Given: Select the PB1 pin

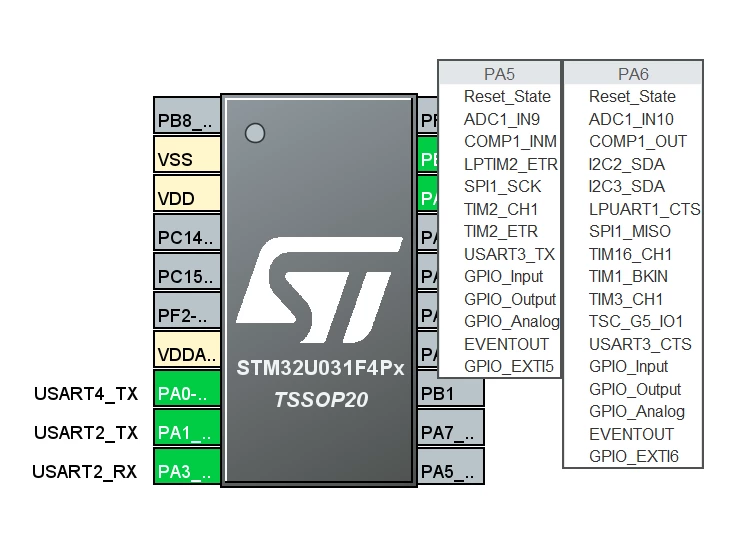Looking at the screenshot, I should click(x=451, y=391).
